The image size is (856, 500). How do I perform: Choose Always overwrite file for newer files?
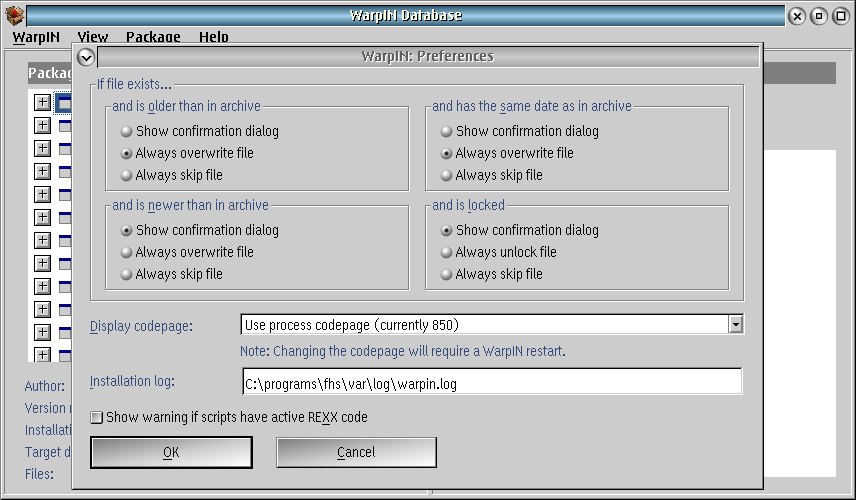(x=126, y=252)
